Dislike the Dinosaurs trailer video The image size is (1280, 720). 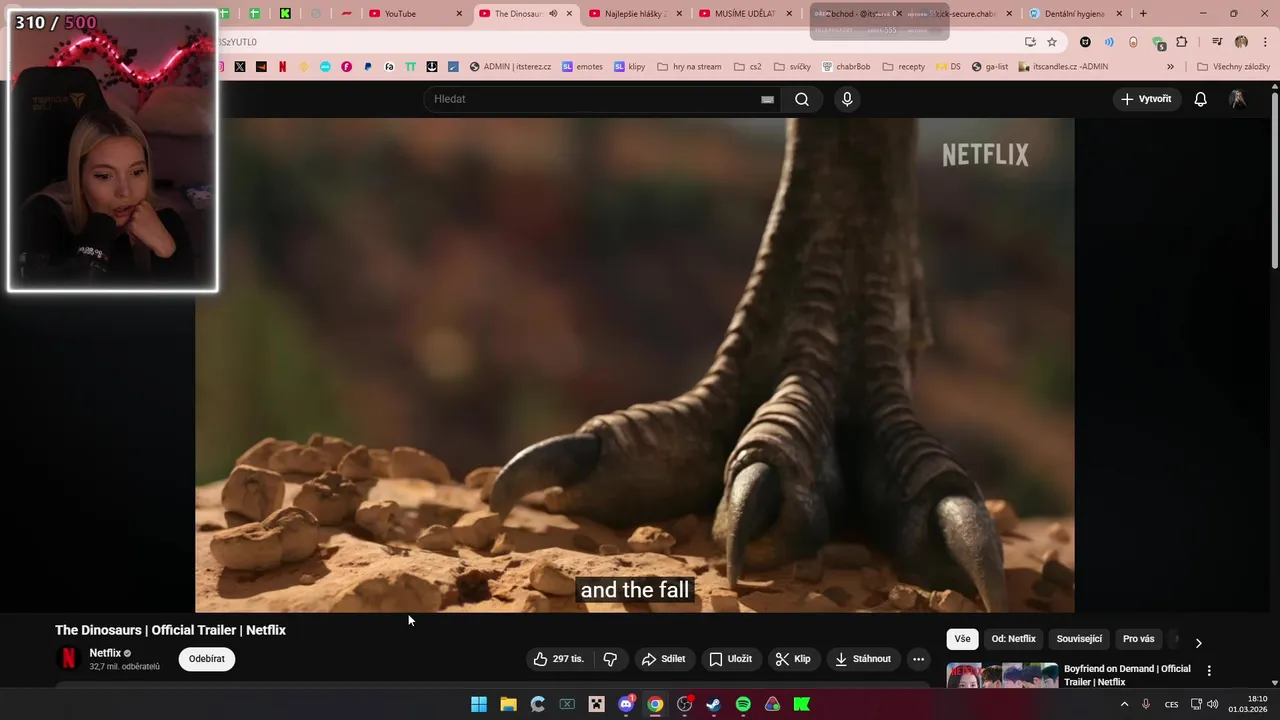610,659
